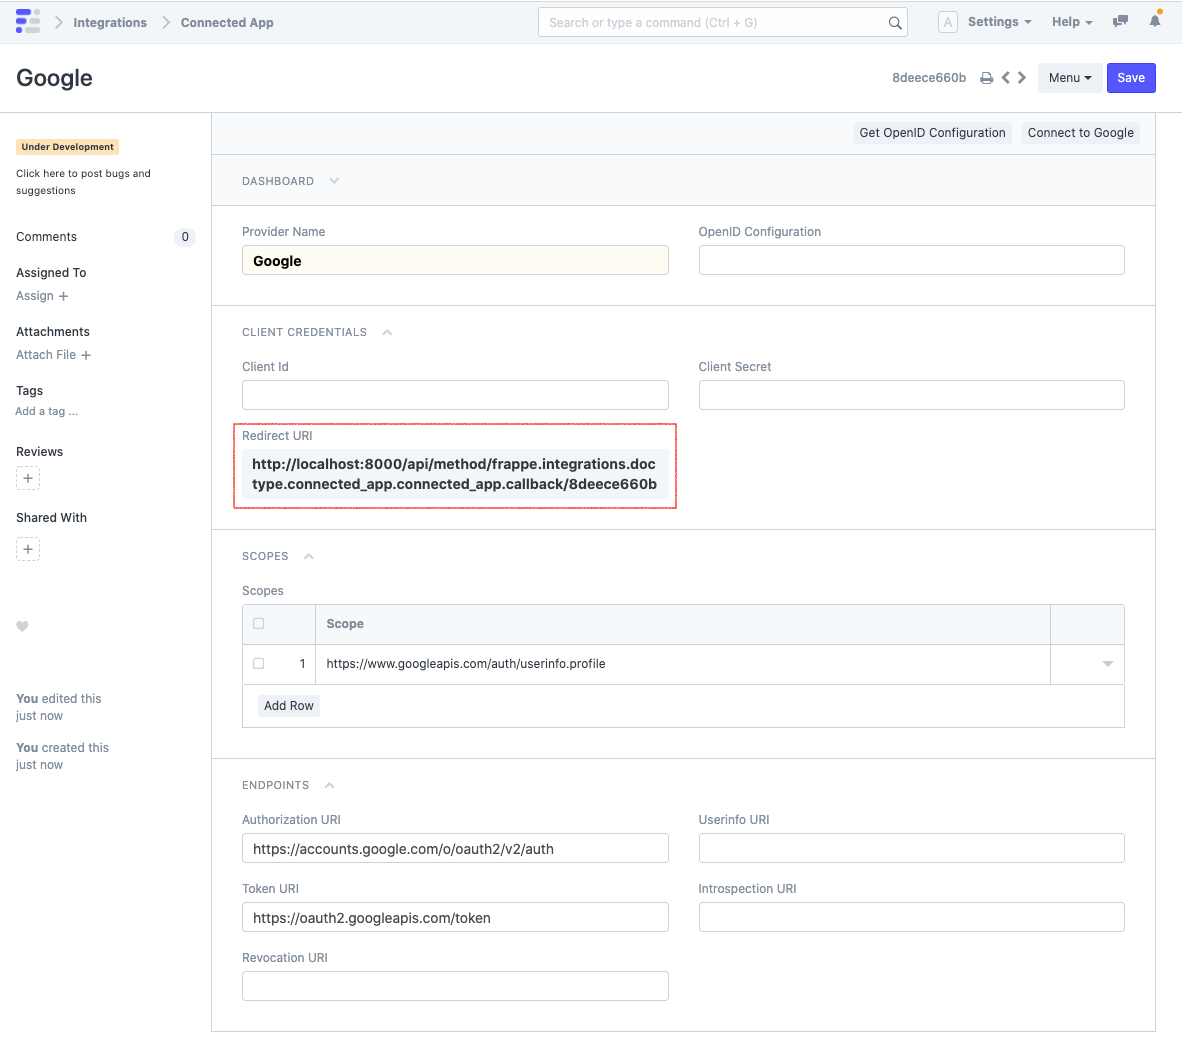Click the heart like icon
Viewport: 1182px width, 1051px height.
coord(22,626)
